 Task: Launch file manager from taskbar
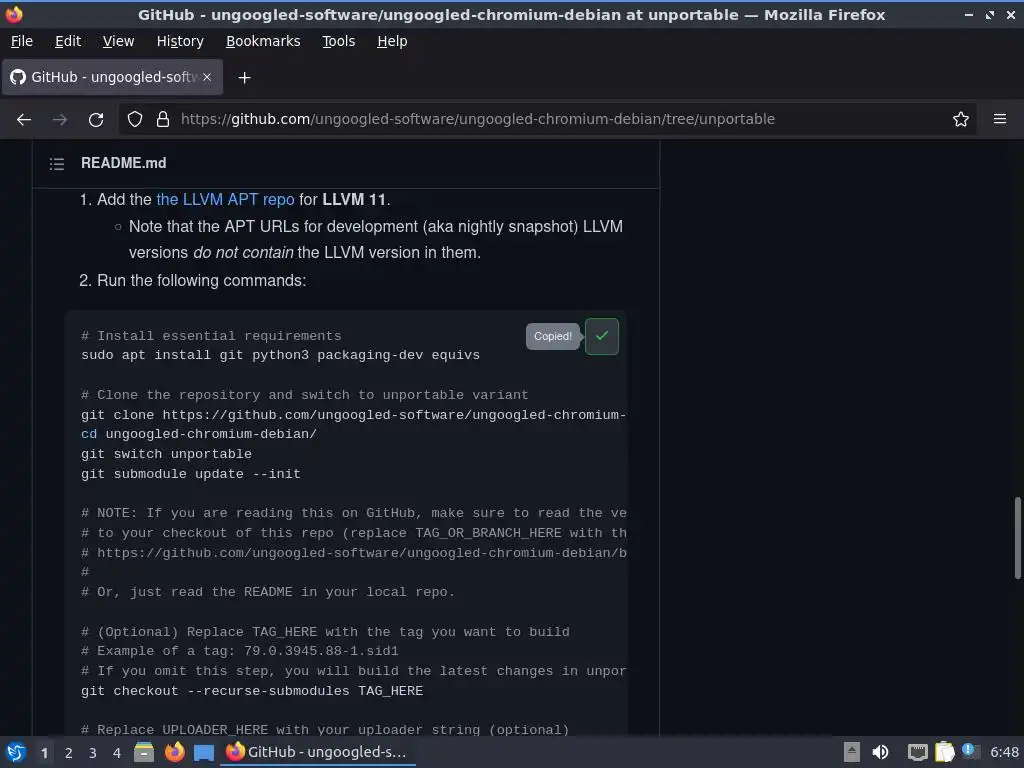tap(144, 752)
